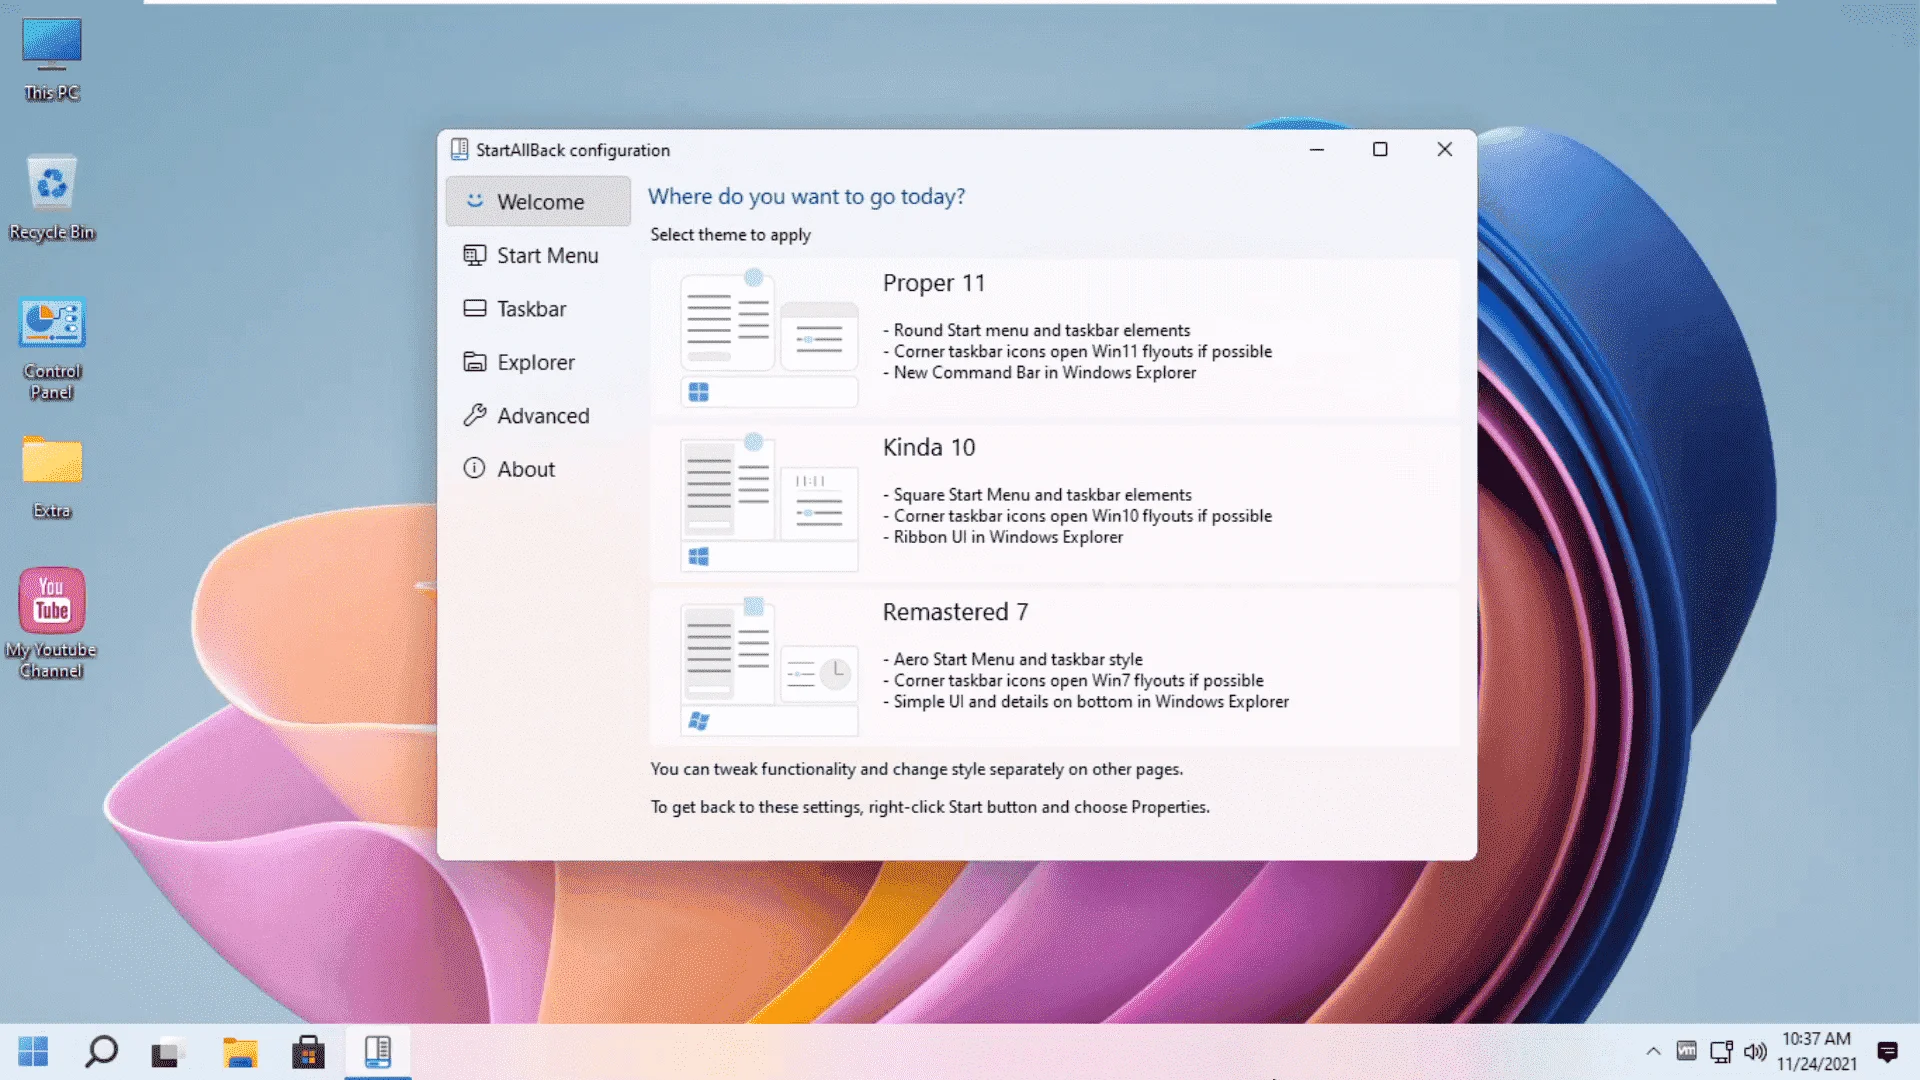Click the Start Menu sidebar icon

[474, 255]
